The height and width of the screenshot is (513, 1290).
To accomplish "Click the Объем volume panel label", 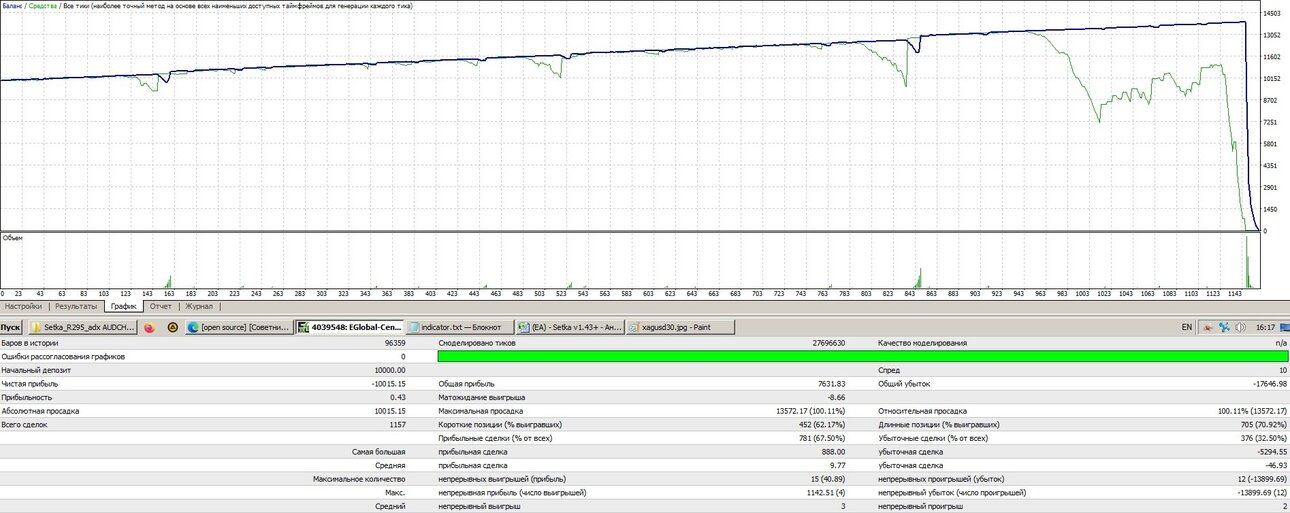I will [13, 238].
